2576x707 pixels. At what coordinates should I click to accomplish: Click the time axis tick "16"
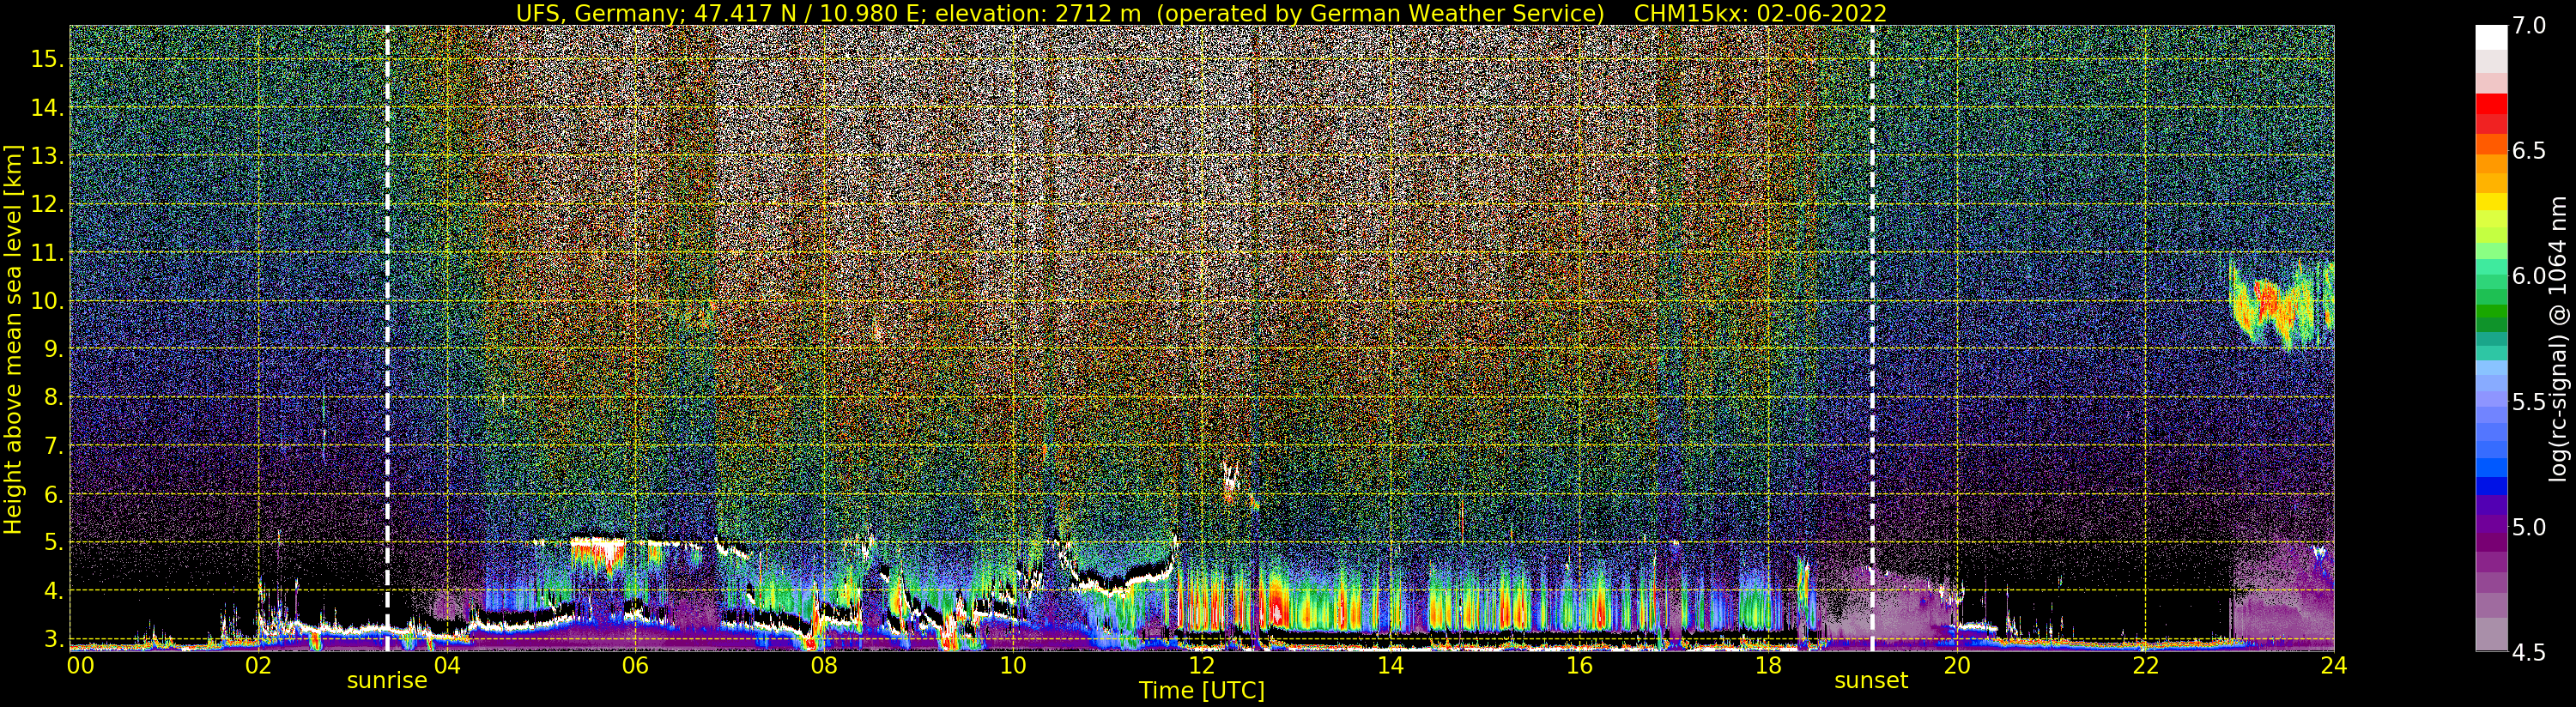(x=1579, y=666)
